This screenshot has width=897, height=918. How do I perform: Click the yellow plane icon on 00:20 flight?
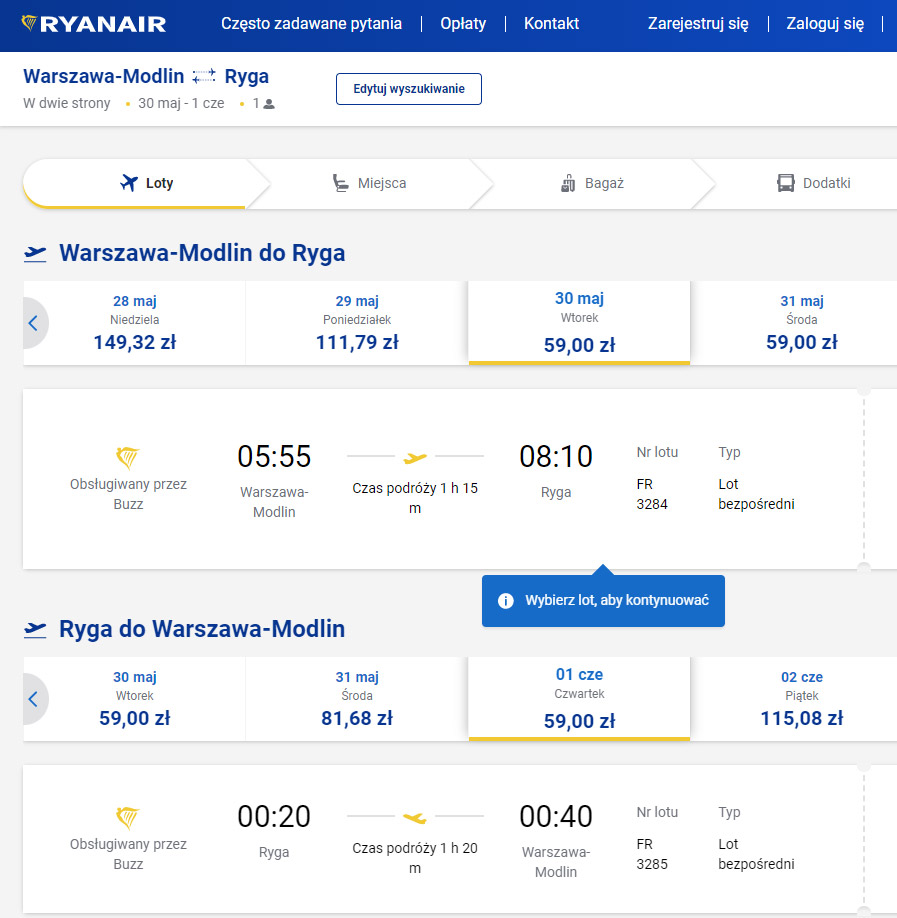[415, 818]
